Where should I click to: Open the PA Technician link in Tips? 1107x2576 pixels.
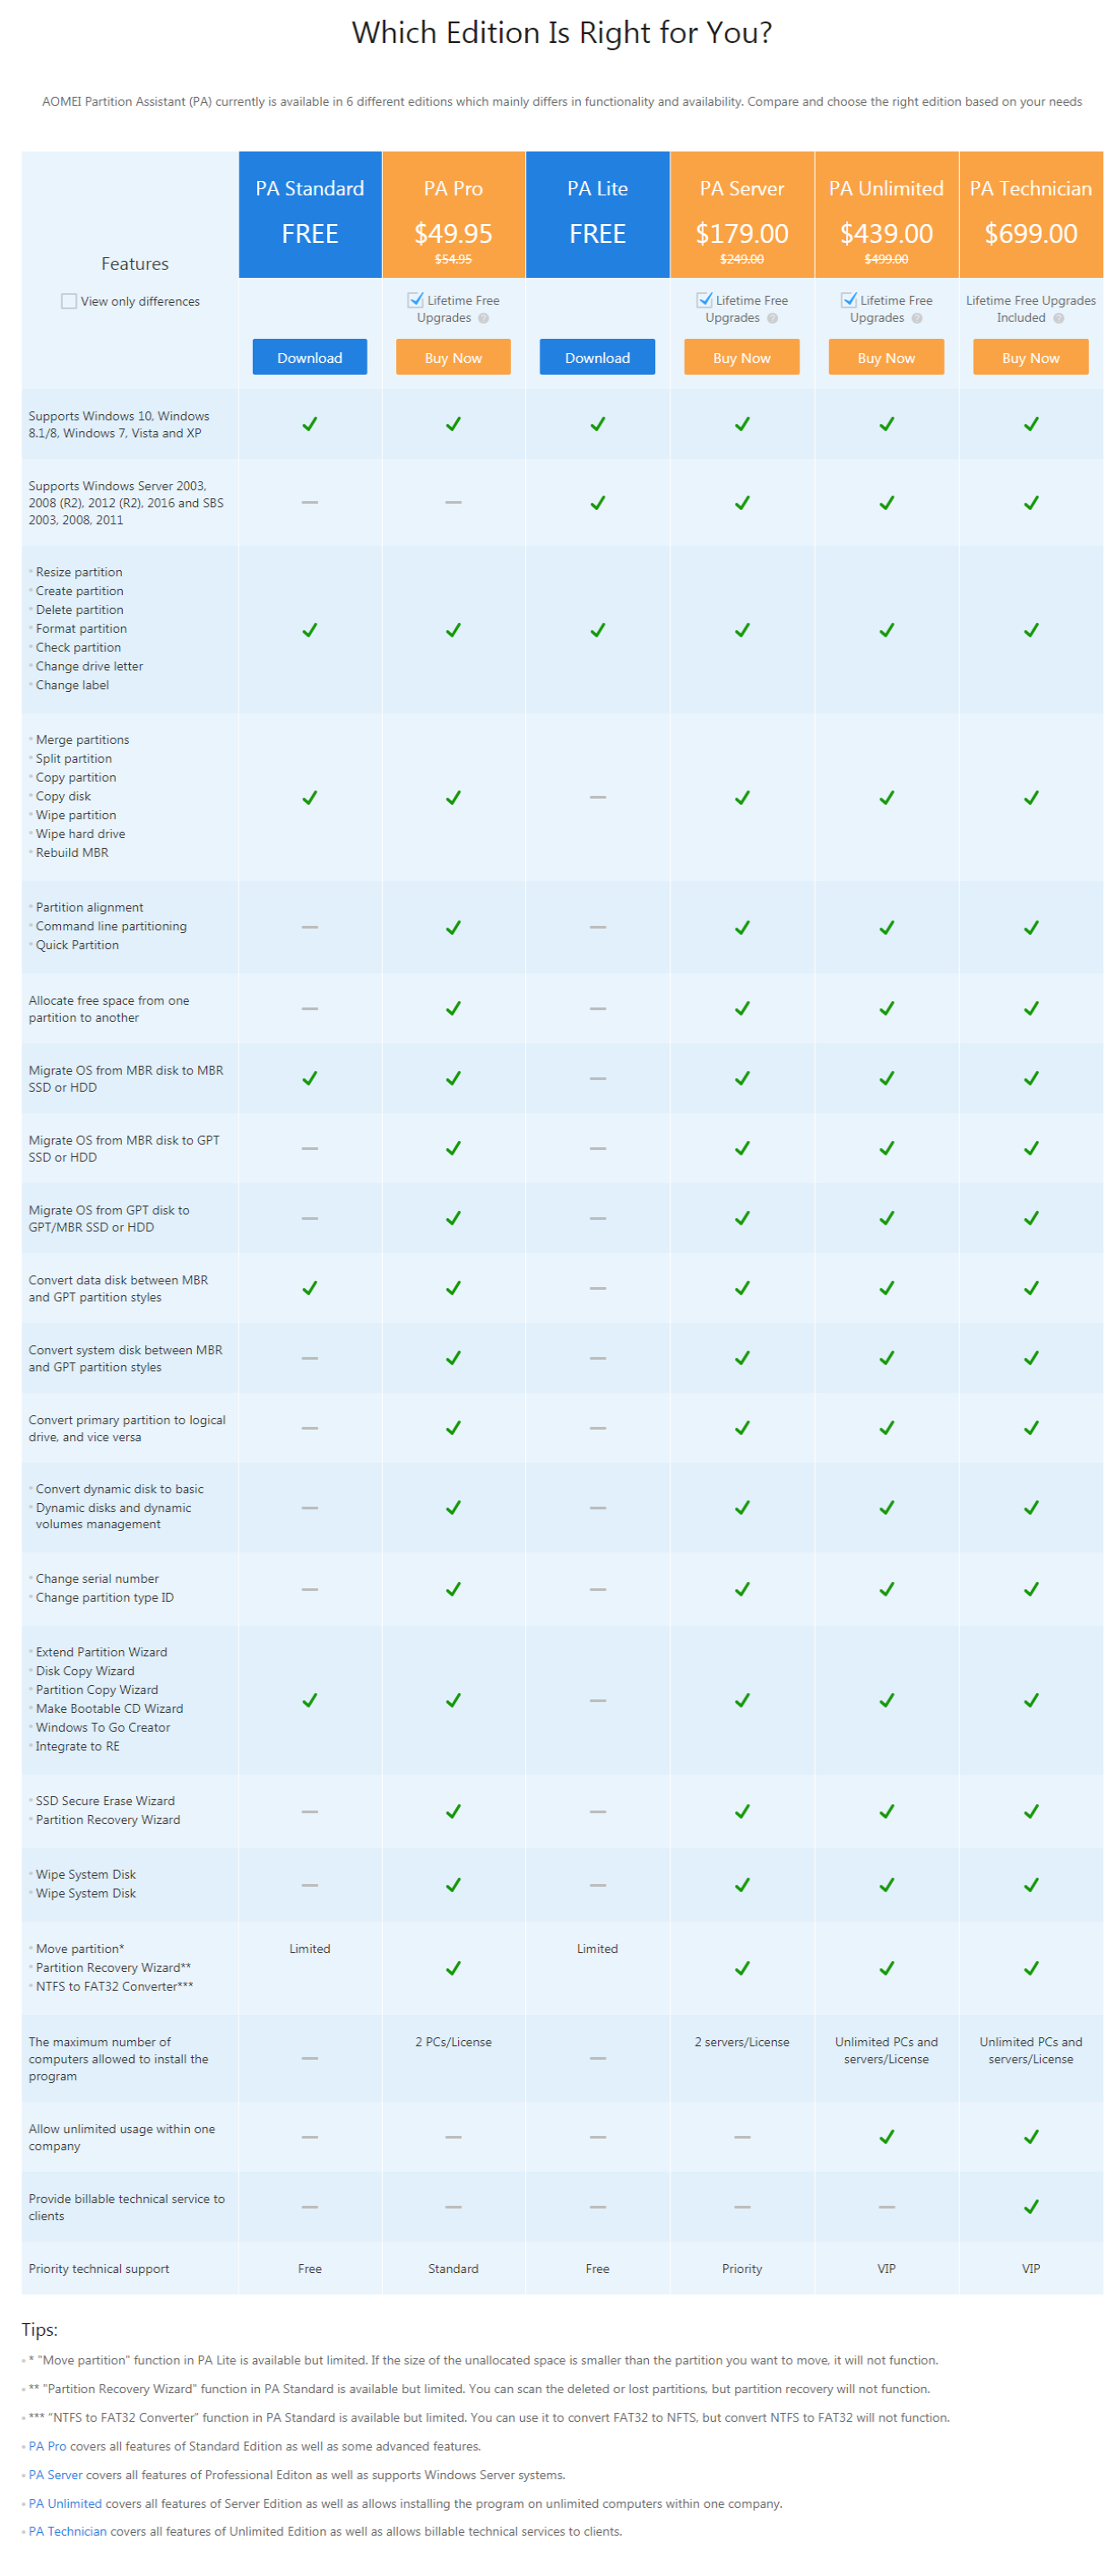(67, 2532)
